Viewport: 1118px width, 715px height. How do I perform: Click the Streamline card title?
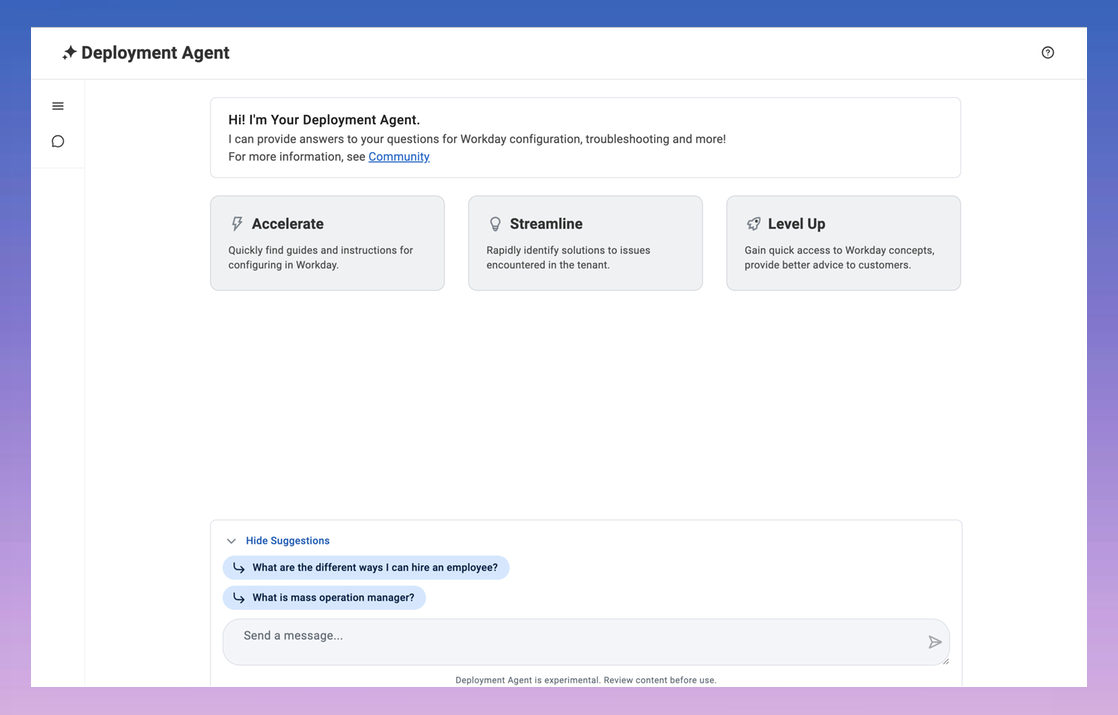click(x=546, y=224)
